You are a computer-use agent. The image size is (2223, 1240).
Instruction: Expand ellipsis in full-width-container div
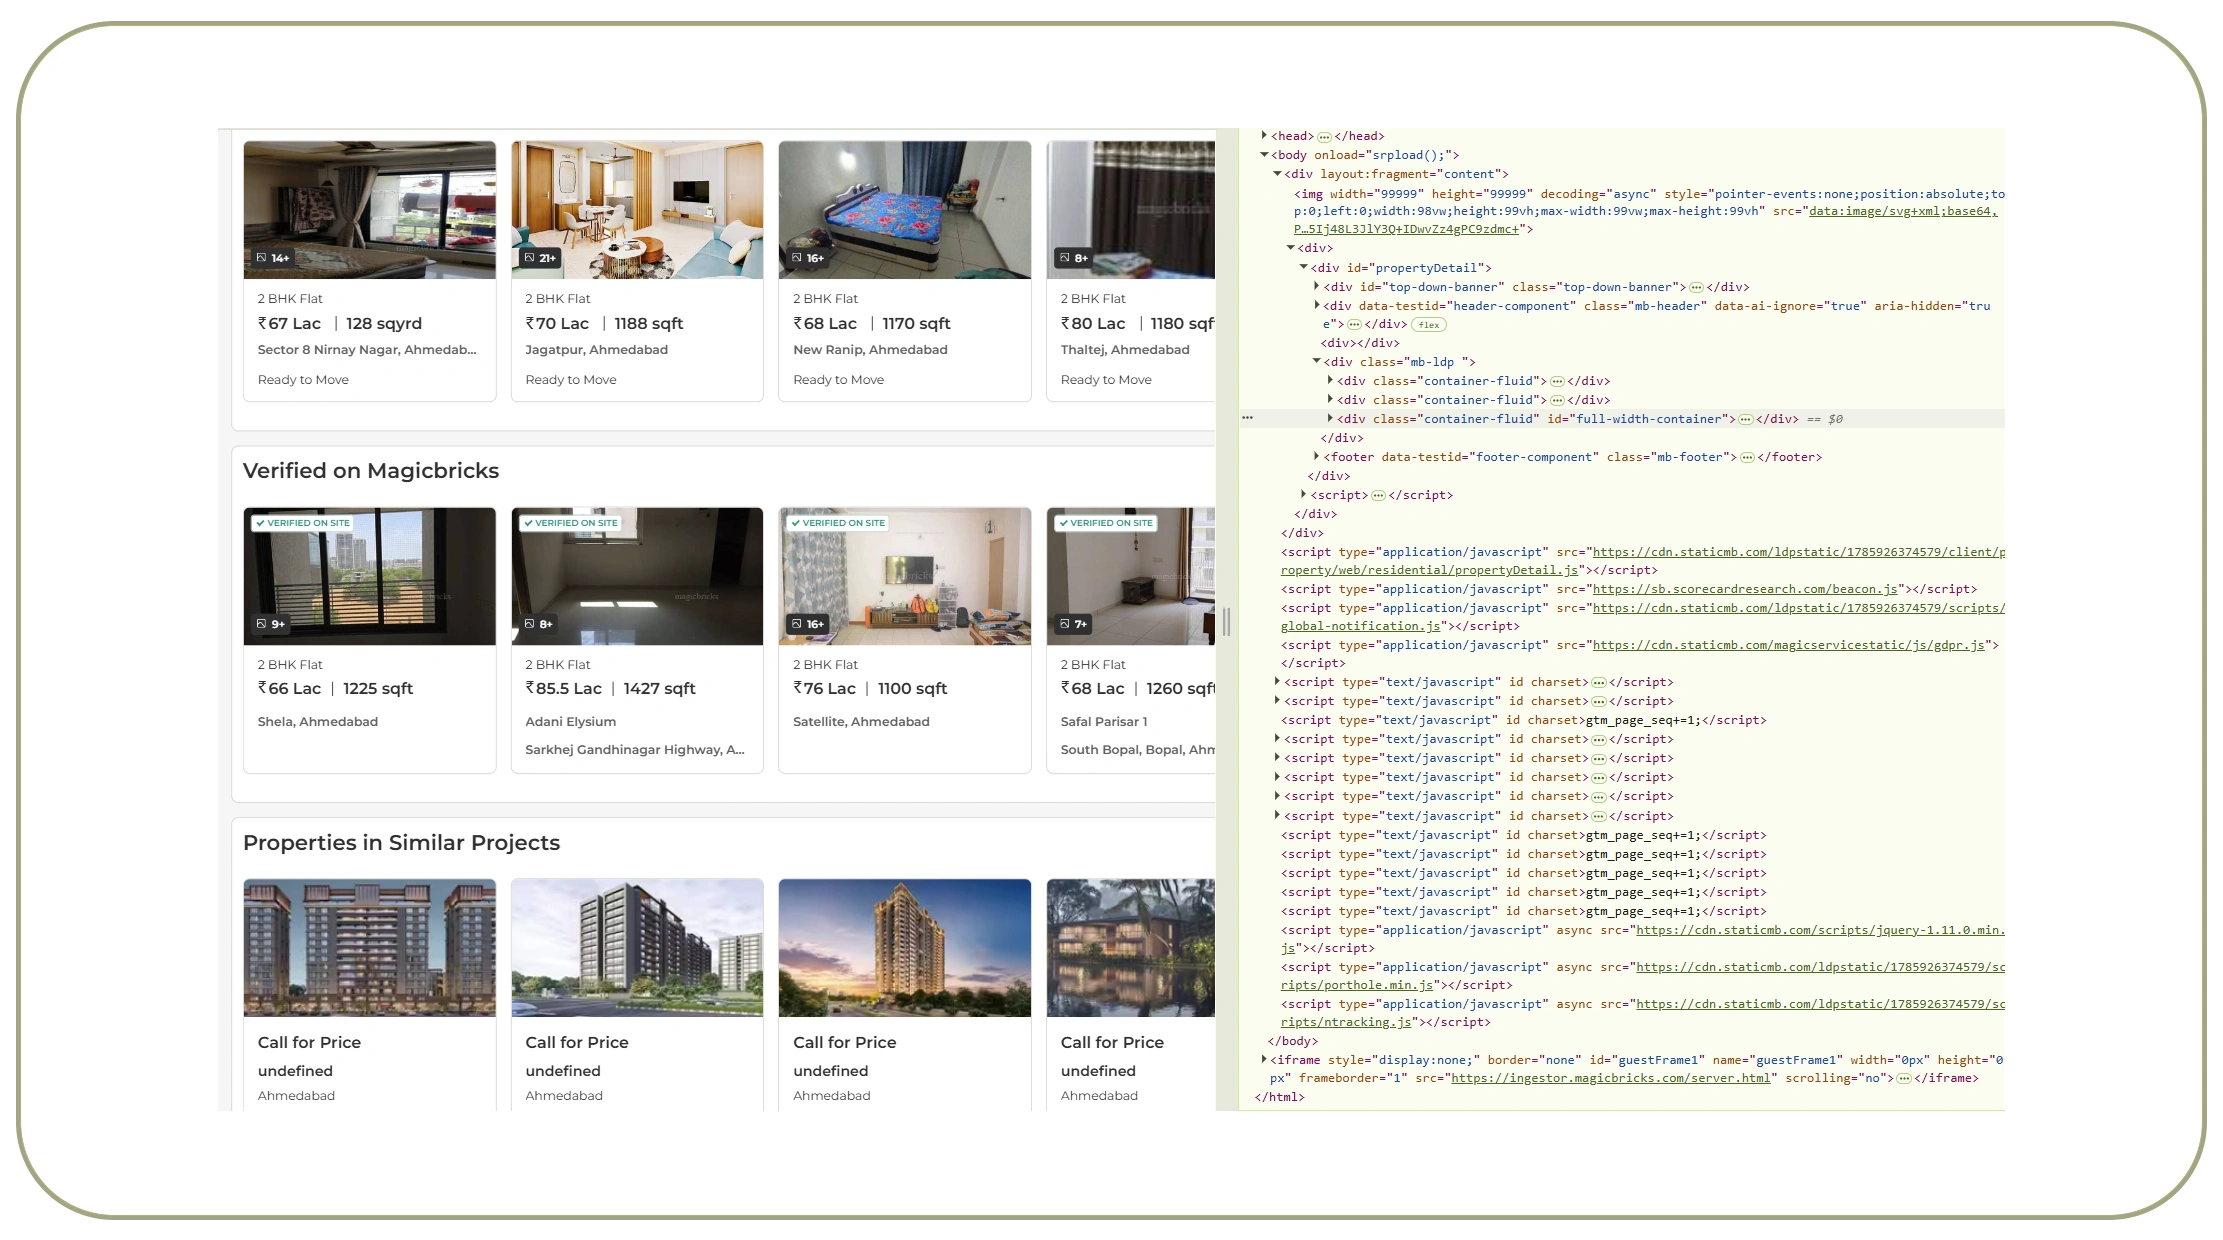tap(1745, 420)
